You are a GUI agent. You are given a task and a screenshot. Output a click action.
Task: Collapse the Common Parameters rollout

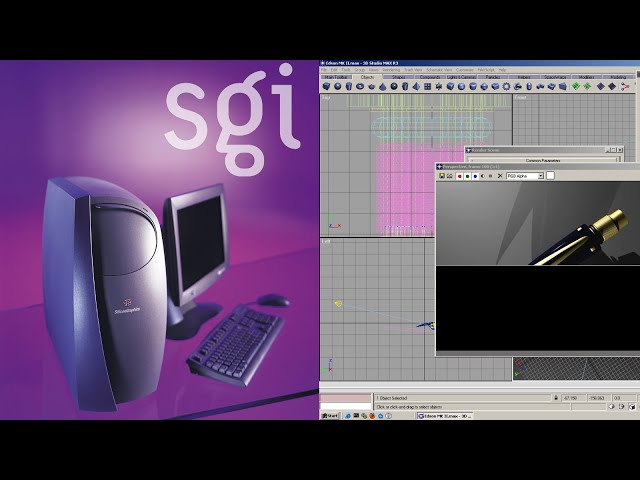[x=543, y=160]
